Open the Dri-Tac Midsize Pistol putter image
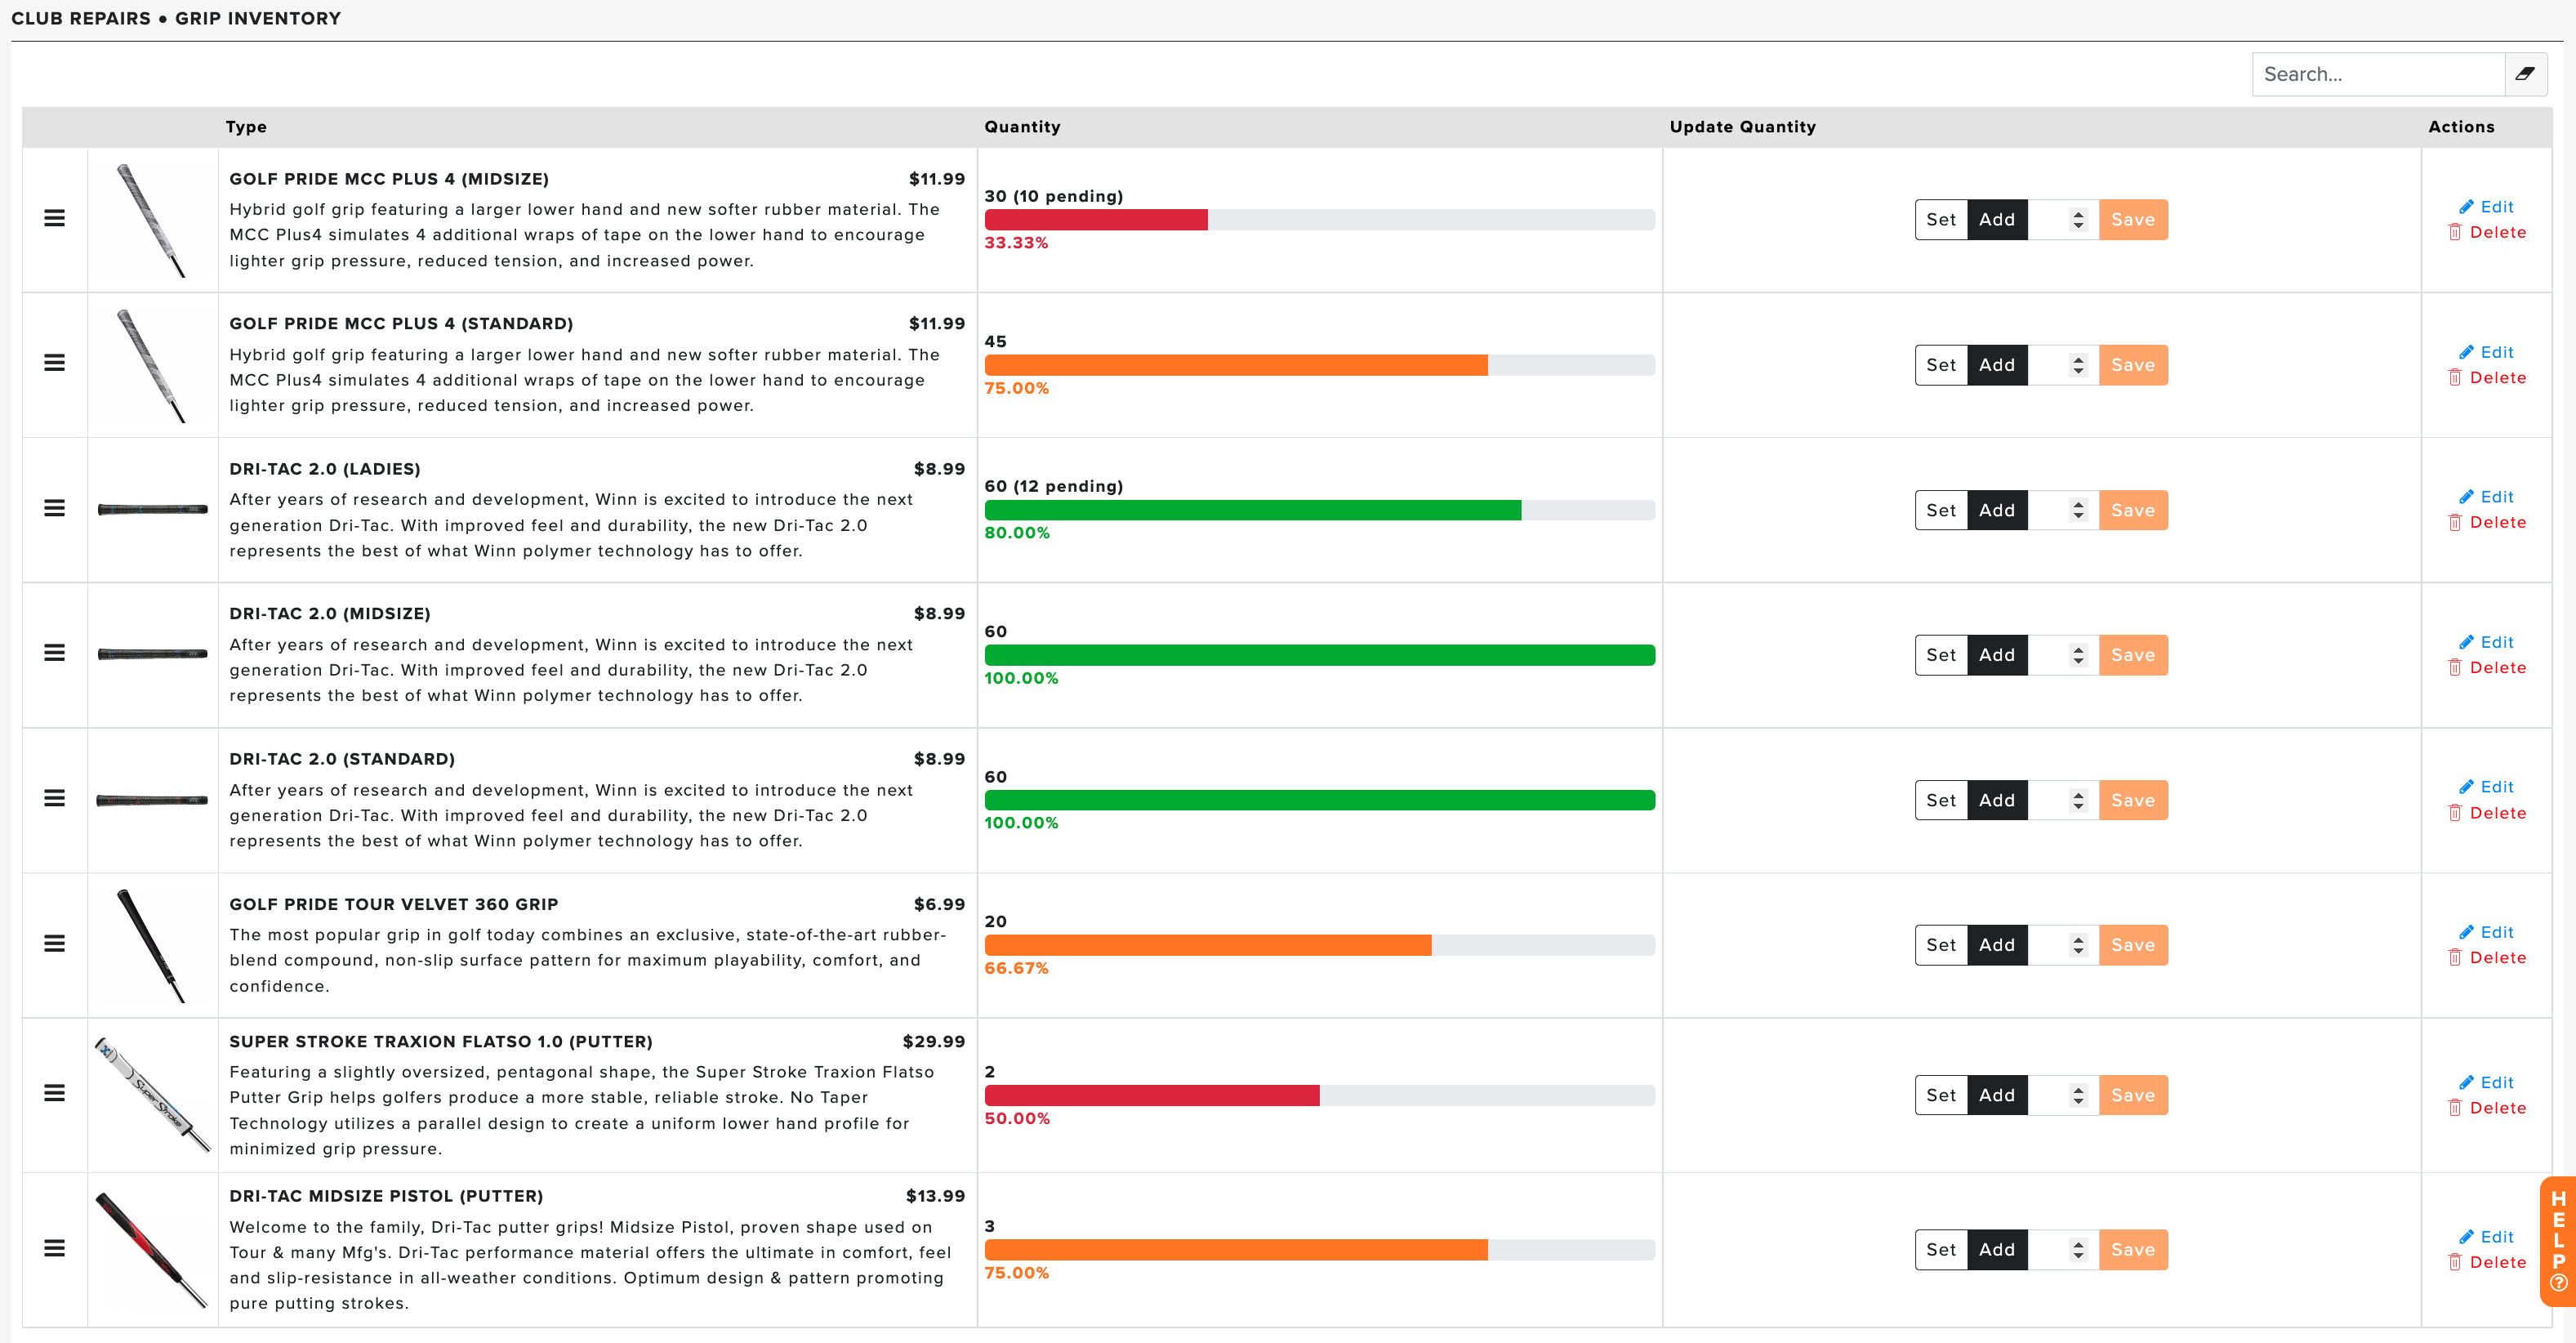Screen dimensions: 2576x1343 [152, 1249]
